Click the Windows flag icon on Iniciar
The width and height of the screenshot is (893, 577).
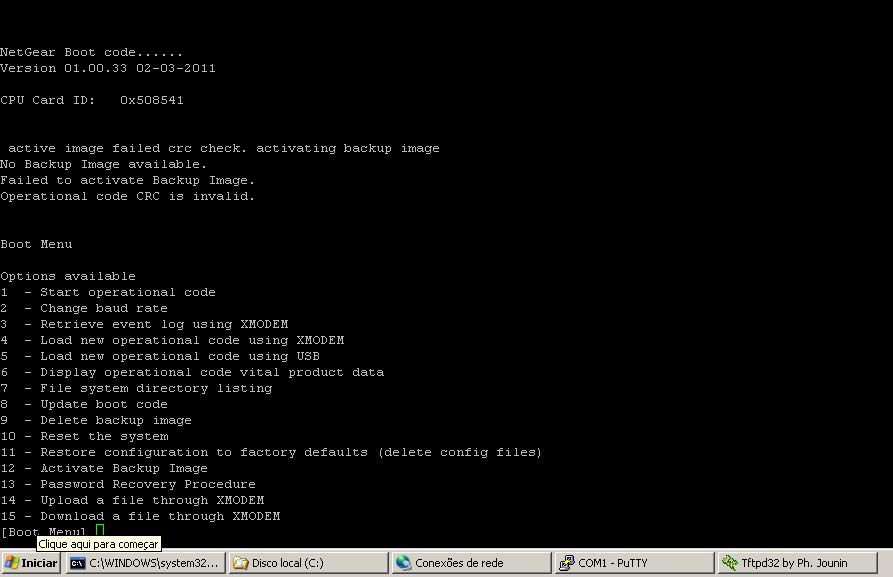(x=11, y=563)
